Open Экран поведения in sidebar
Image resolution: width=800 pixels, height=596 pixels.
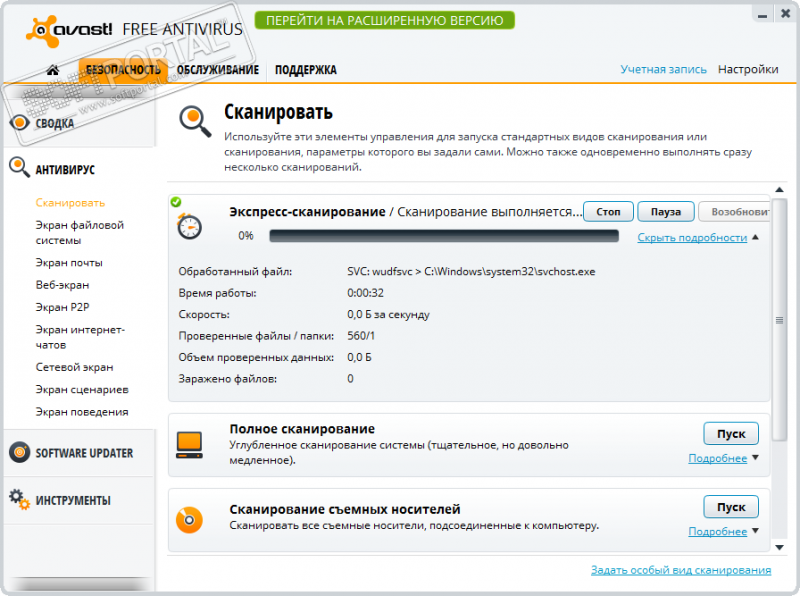pos(82,412)
